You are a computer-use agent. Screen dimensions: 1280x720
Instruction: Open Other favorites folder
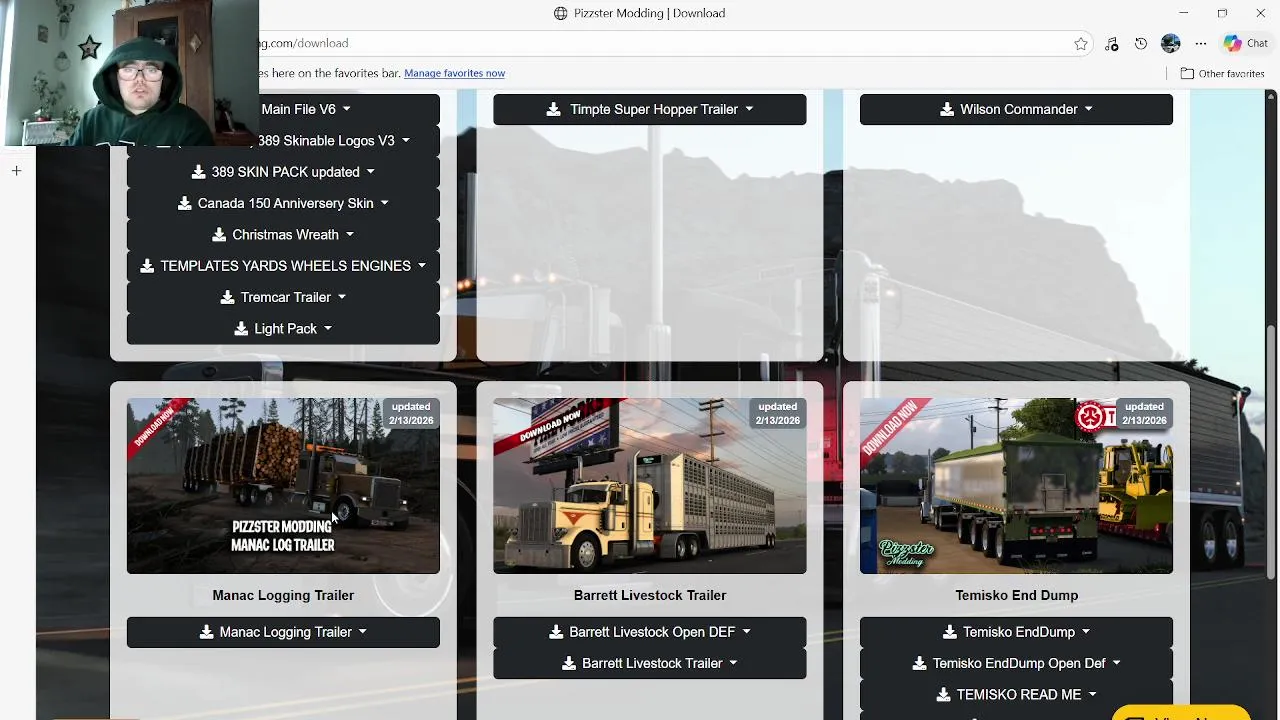coord(1222,73)
